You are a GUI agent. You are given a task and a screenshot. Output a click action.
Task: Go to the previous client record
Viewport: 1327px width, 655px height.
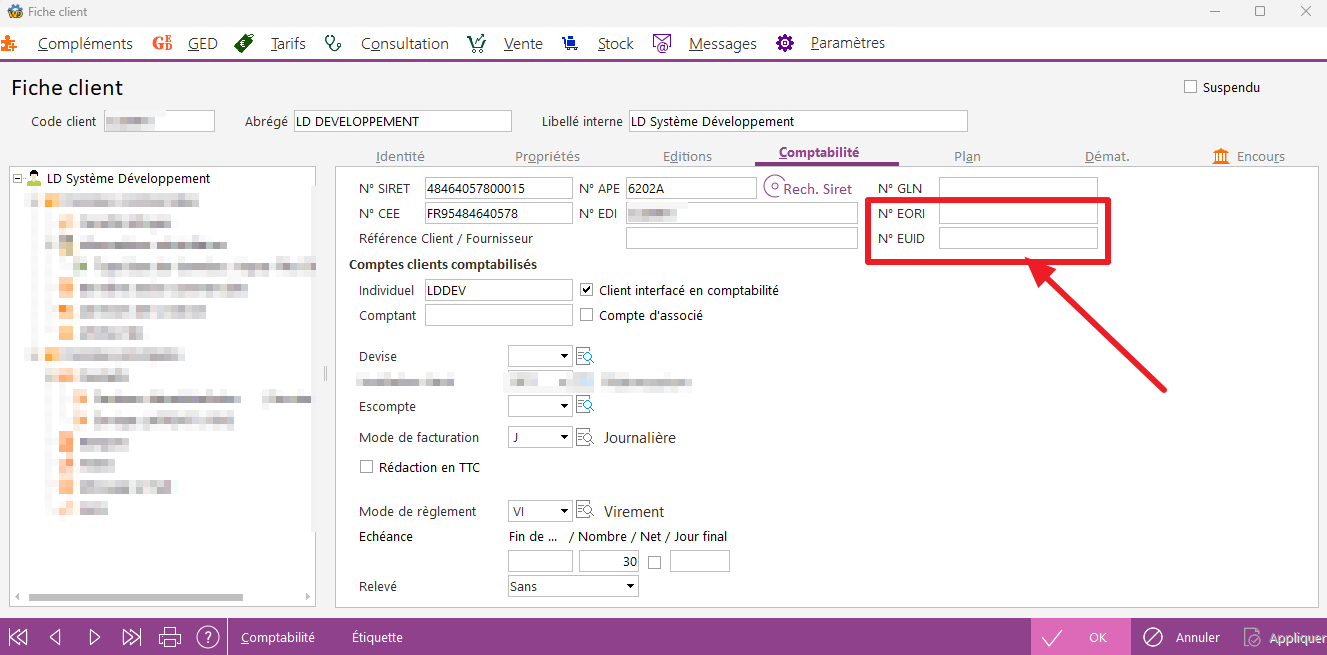click(56, 637)
